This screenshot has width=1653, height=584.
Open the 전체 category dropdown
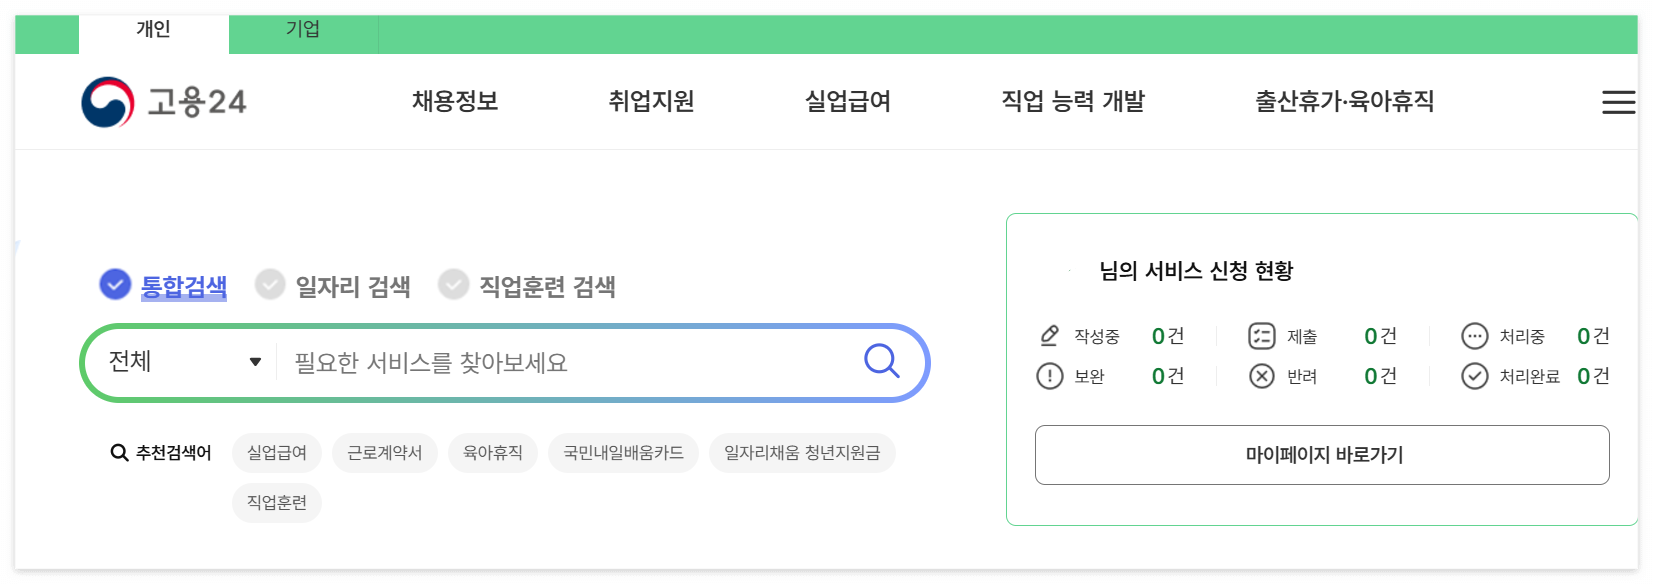[x=178, y=362]
